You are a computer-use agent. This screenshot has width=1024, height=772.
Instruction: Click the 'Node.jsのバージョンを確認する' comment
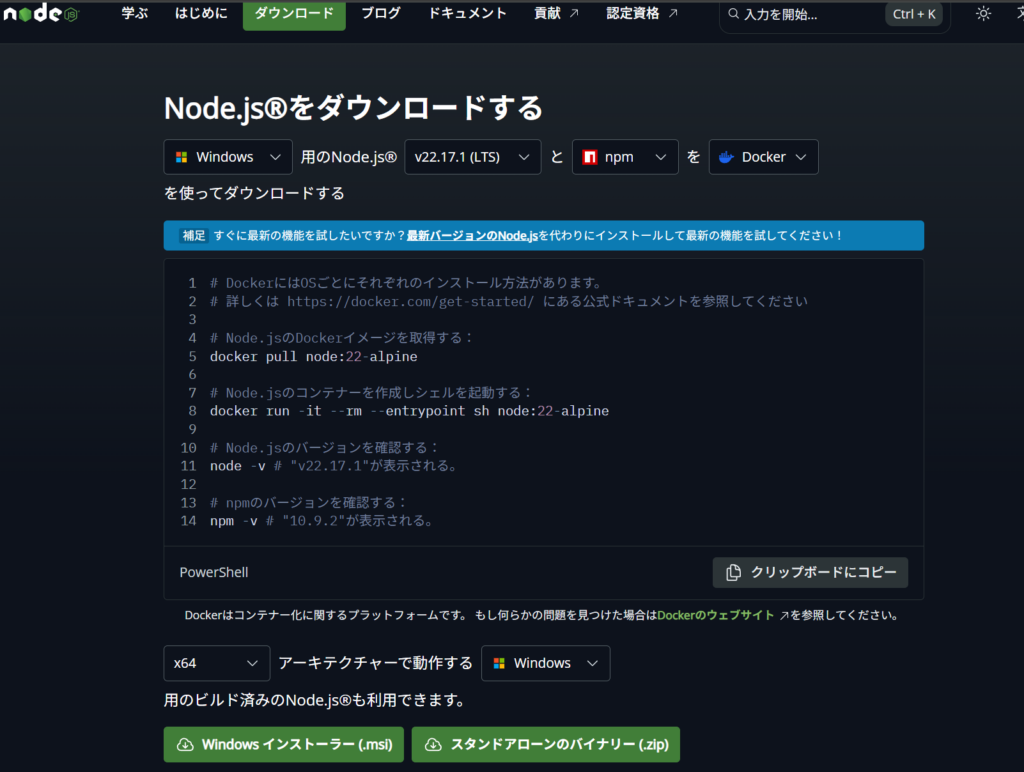[x=325, y=447]
